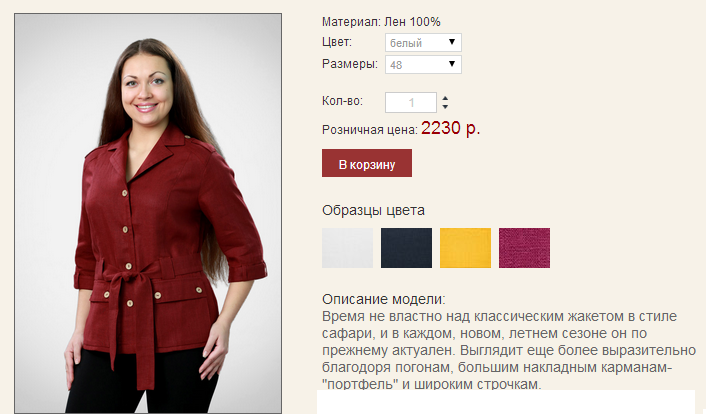Increase quantity with the up arrow
This screenshot has height=414, width=706.
445,98
